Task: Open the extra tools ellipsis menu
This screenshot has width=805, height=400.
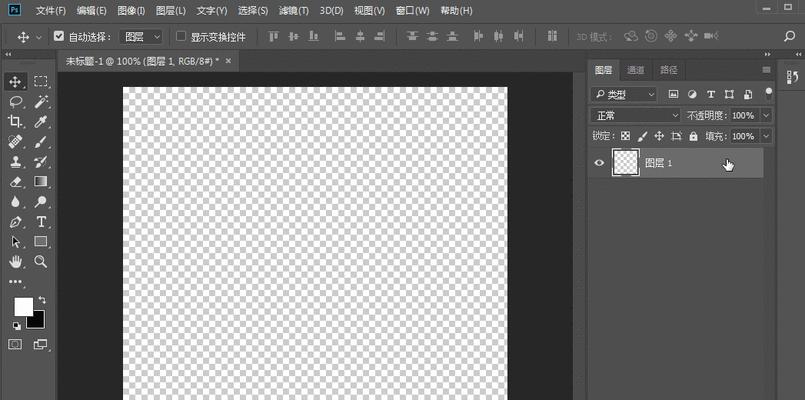Action: click(16, 281)
